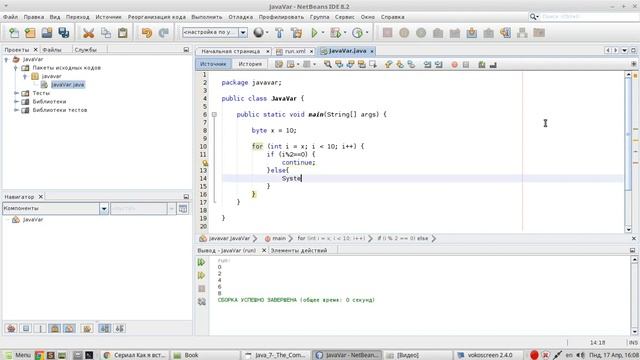
Task: Select JavaVar.java in the project tree
Action: [x=68, y=84]
